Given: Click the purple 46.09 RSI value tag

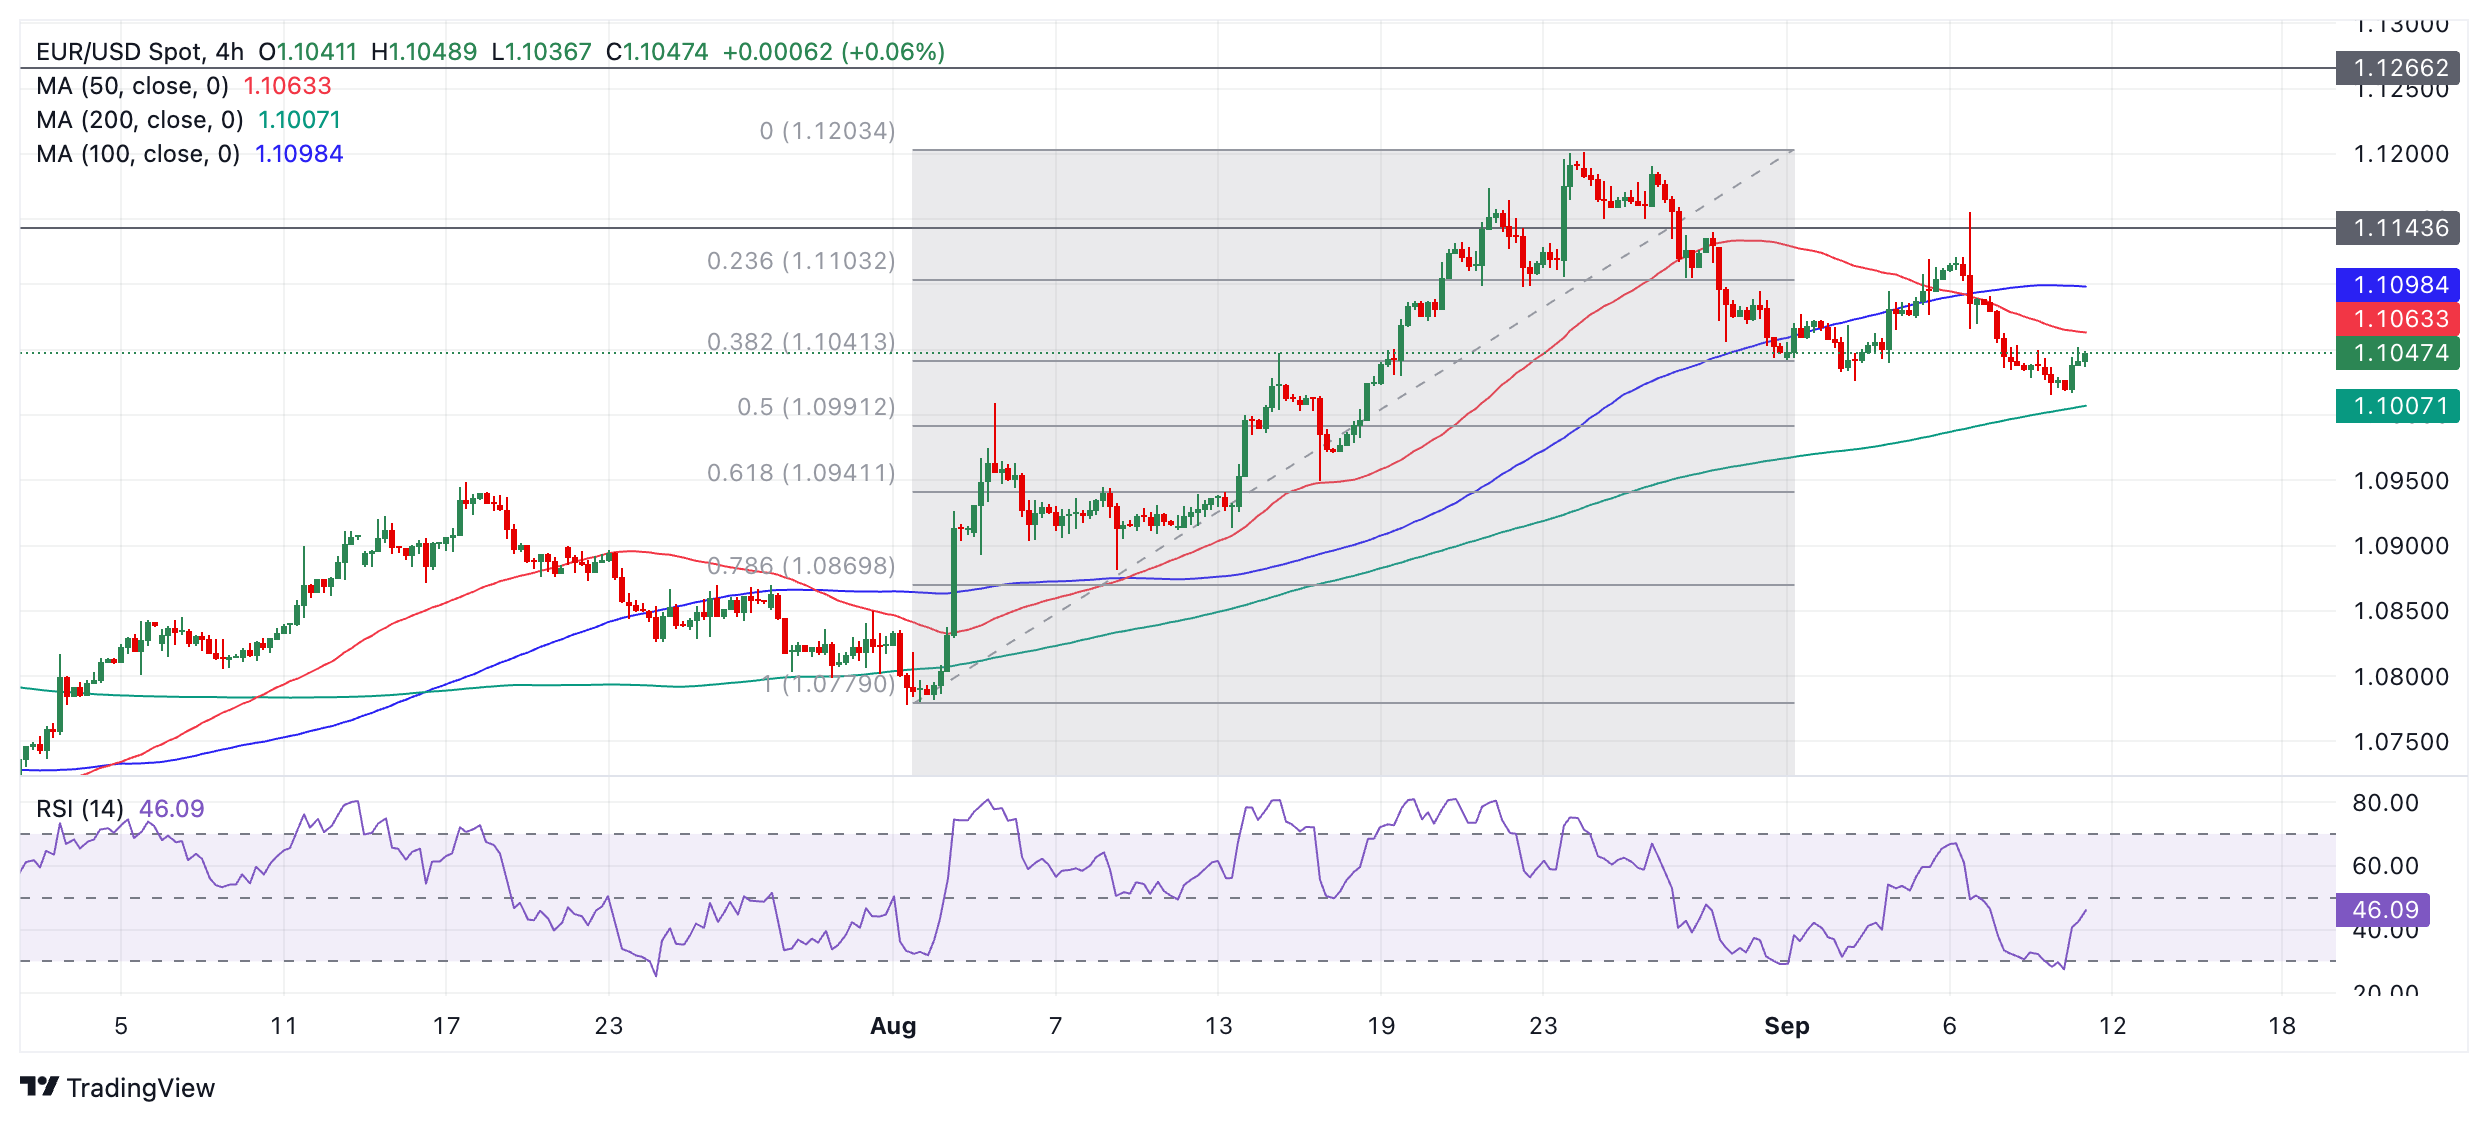Looking at the screenshot, I should (2382, 910).
